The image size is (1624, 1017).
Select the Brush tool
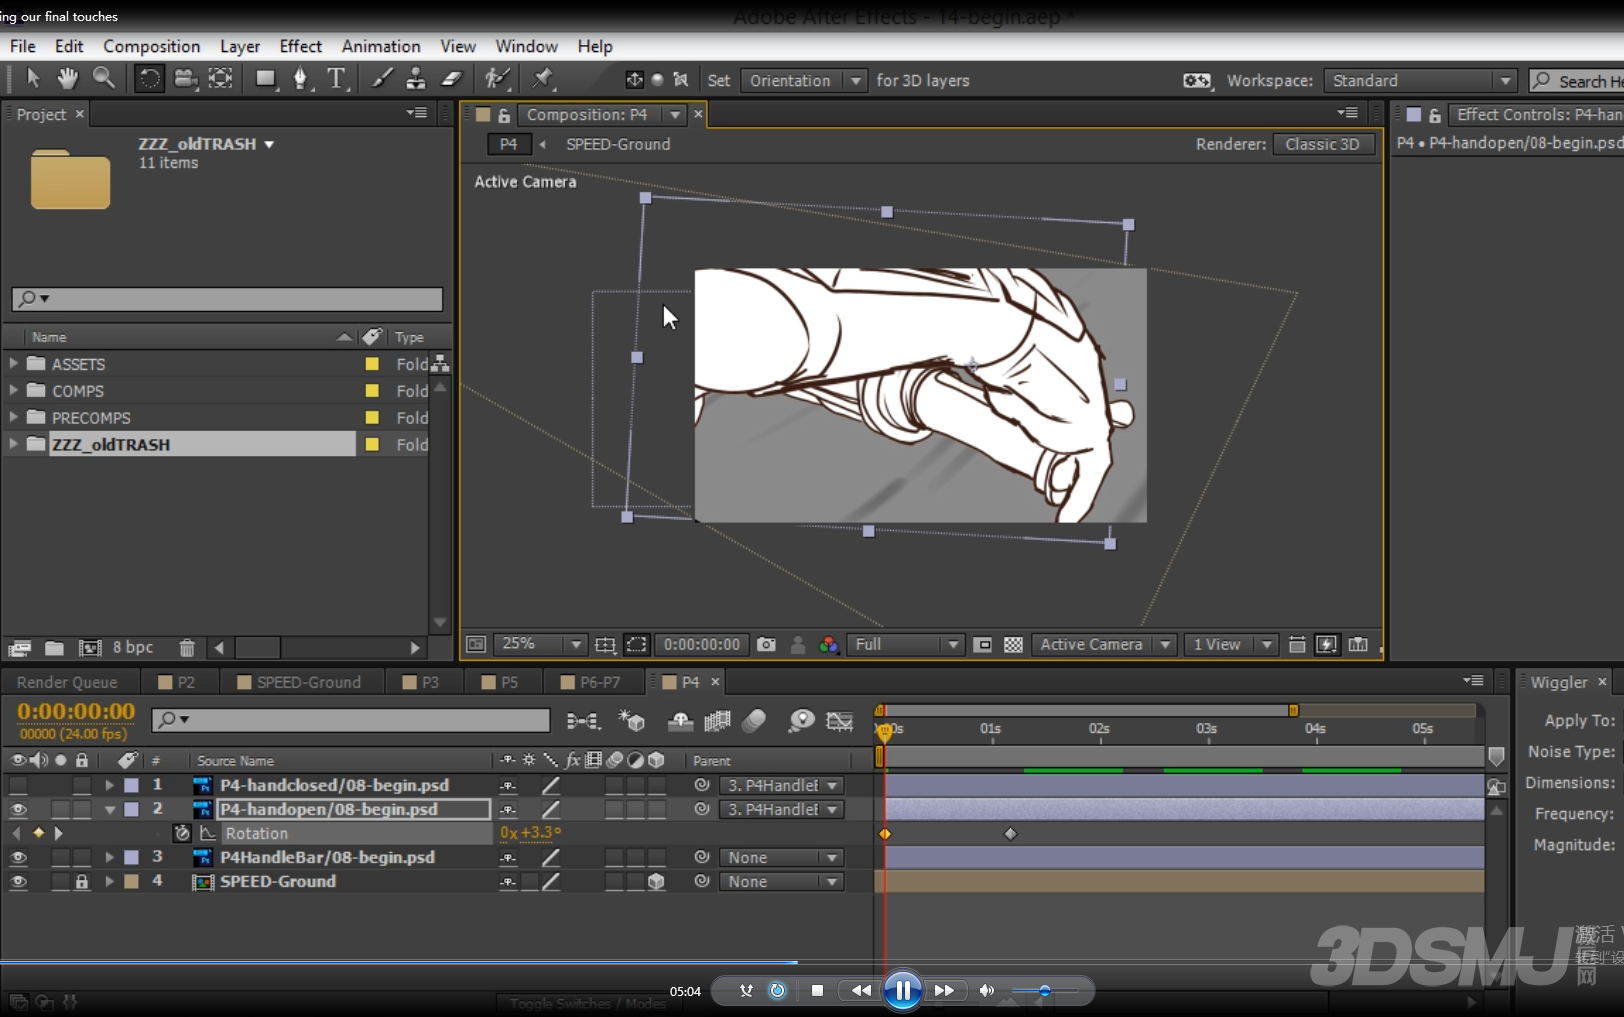coord(382,78)
